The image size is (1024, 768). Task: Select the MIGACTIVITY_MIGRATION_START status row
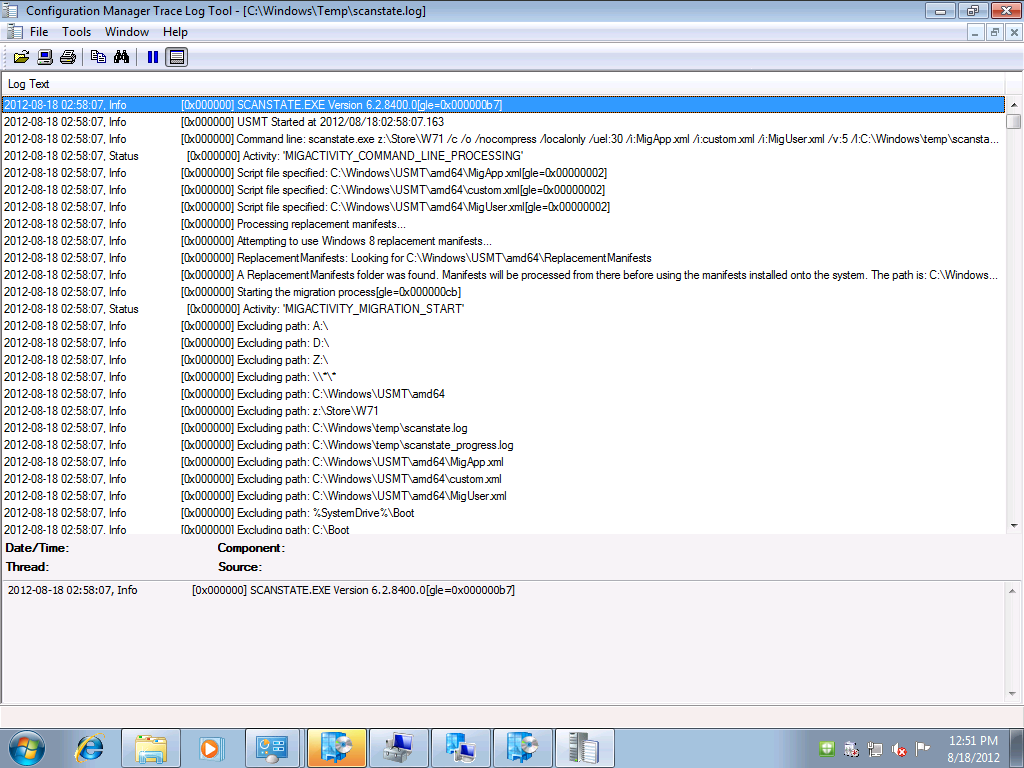pyautogui.click(x=503, y=308)
